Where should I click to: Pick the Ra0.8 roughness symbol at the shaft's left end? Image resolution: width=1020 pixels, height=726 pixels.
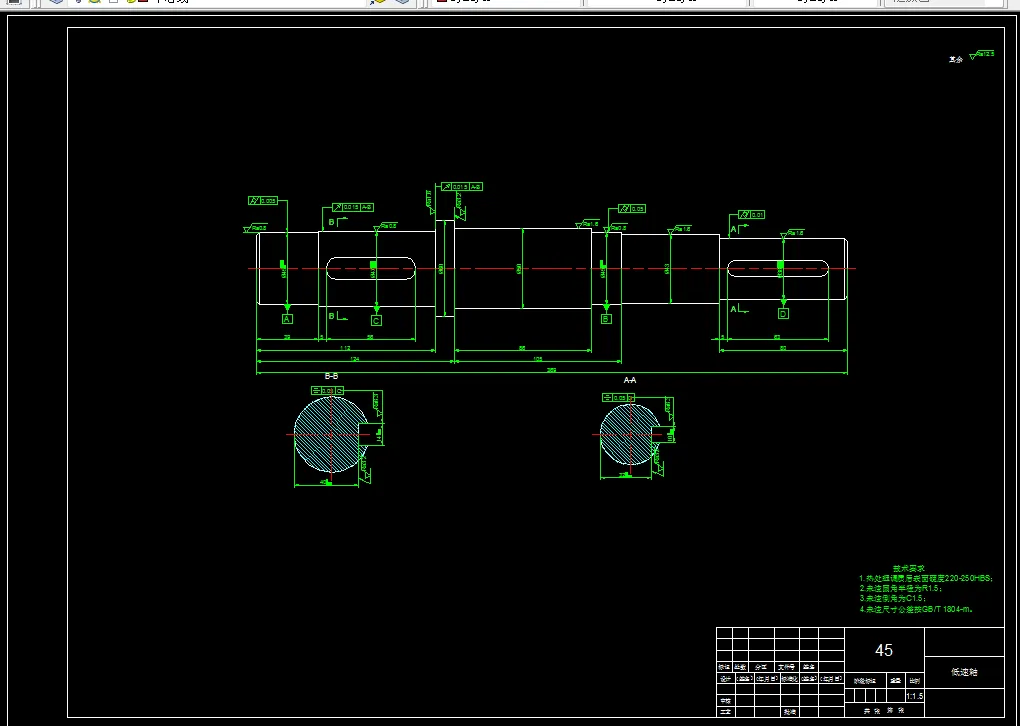pyautogui.click(x=255, y=228)
